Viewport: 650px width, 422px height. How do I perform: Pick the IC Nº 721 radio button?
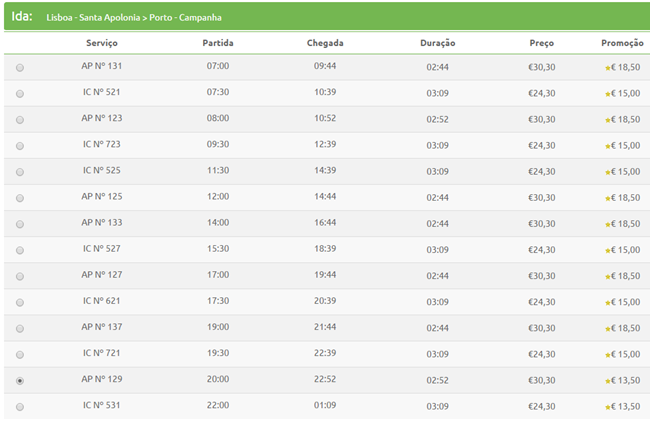pos(19,355)
